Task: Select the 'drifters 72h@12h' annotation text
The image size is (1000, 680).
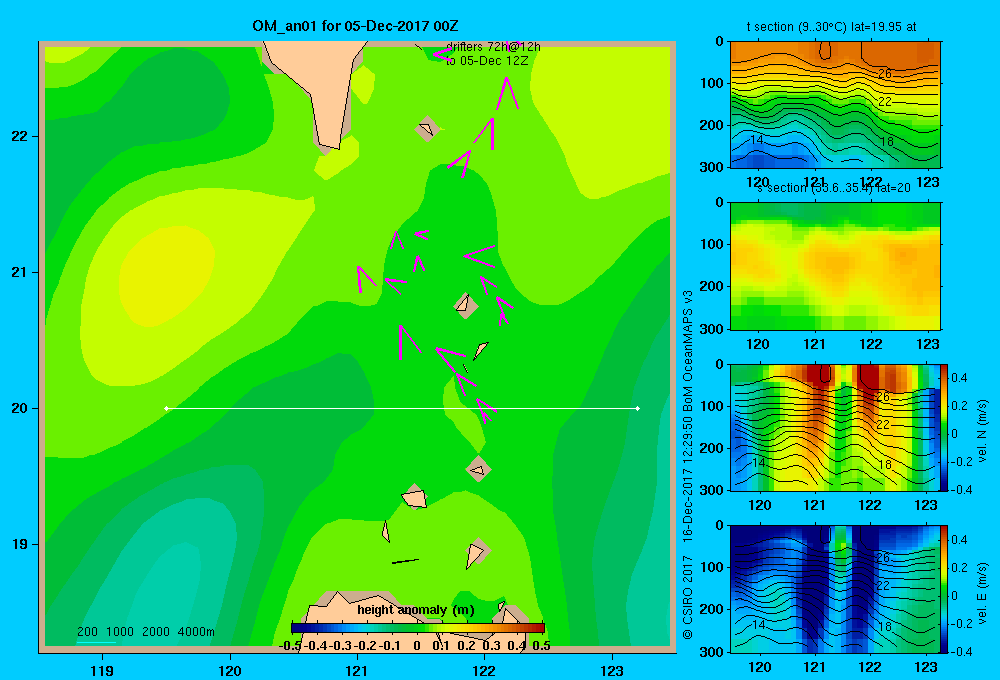Action: 493,47
